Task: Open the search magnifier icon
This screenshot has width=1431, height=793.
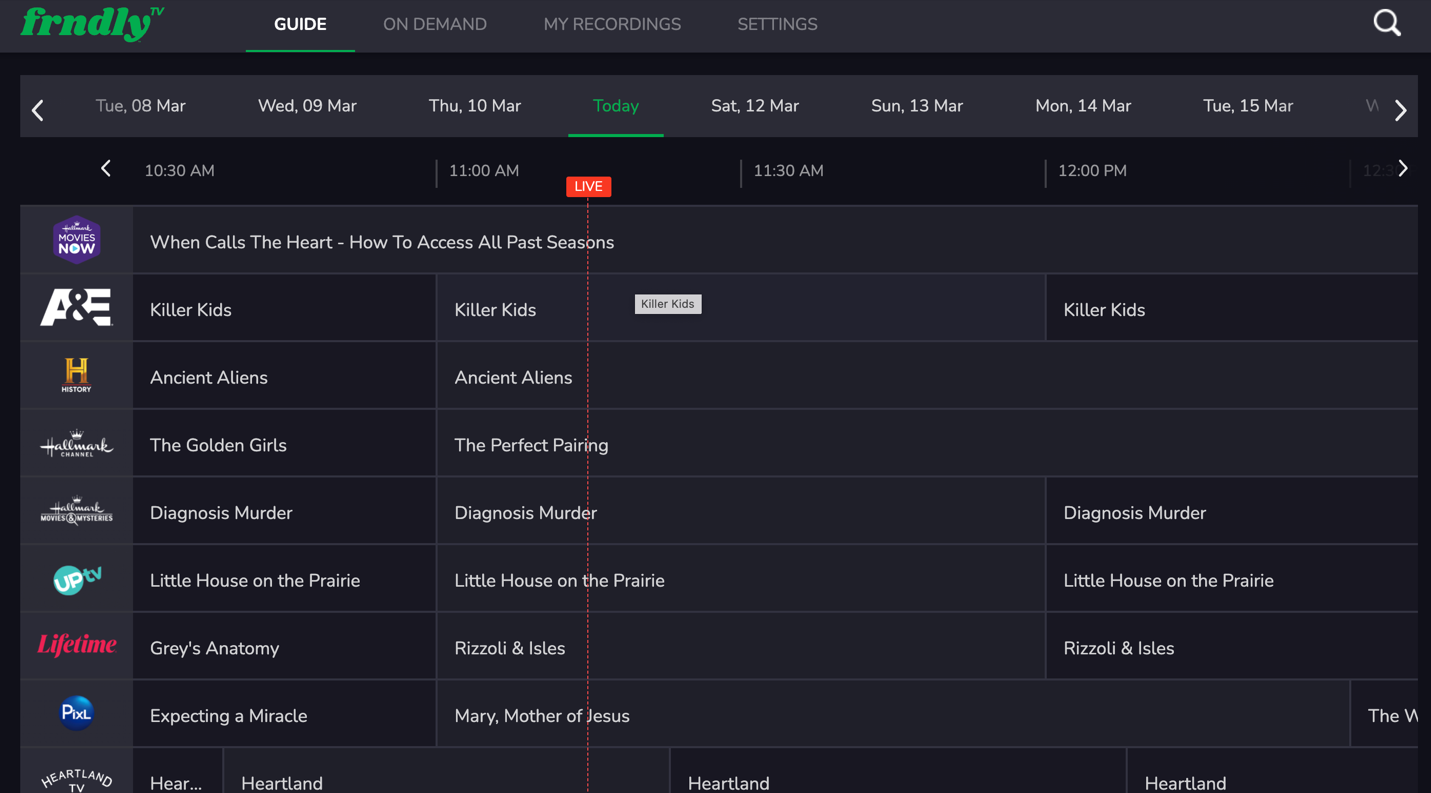Action: pyautogui.click(x=1387, y=23)
